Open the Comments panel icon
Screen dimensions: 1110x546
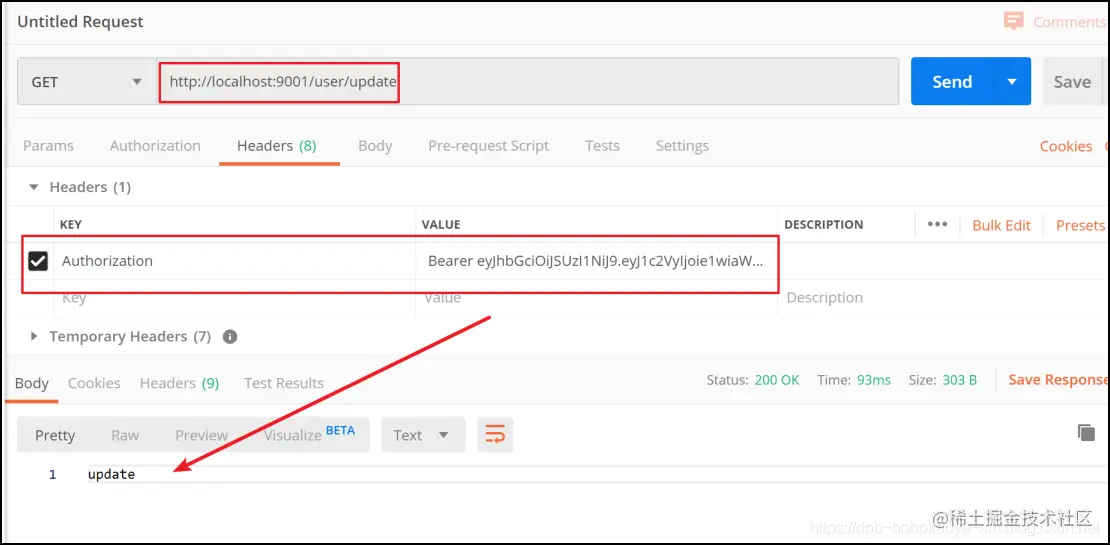tap(1014, 21)
